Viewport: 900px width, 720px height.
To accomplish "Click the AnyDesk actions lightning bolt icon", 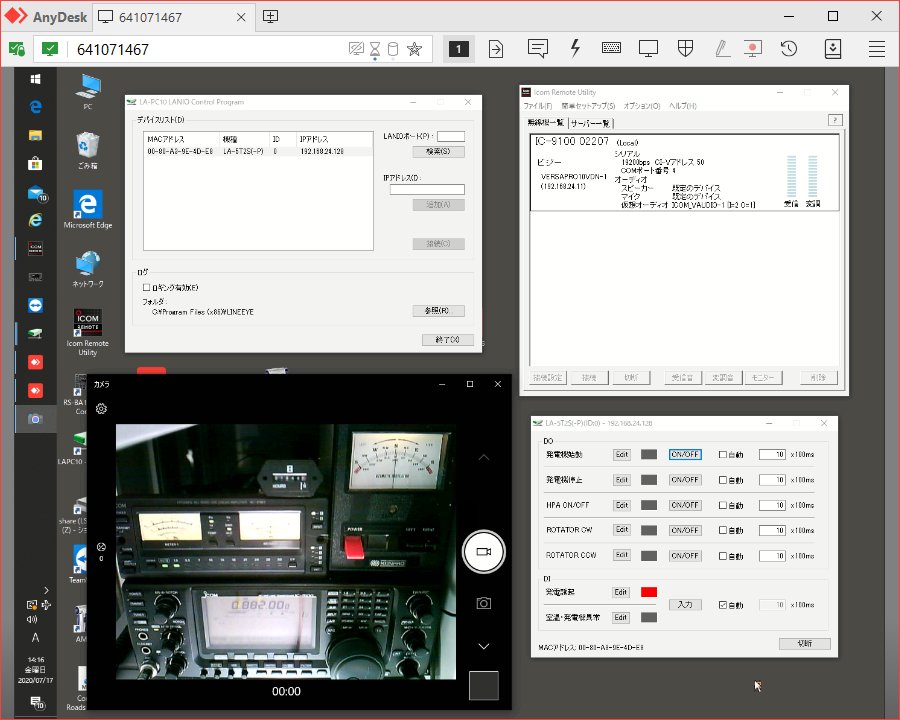I will [575, 48].
